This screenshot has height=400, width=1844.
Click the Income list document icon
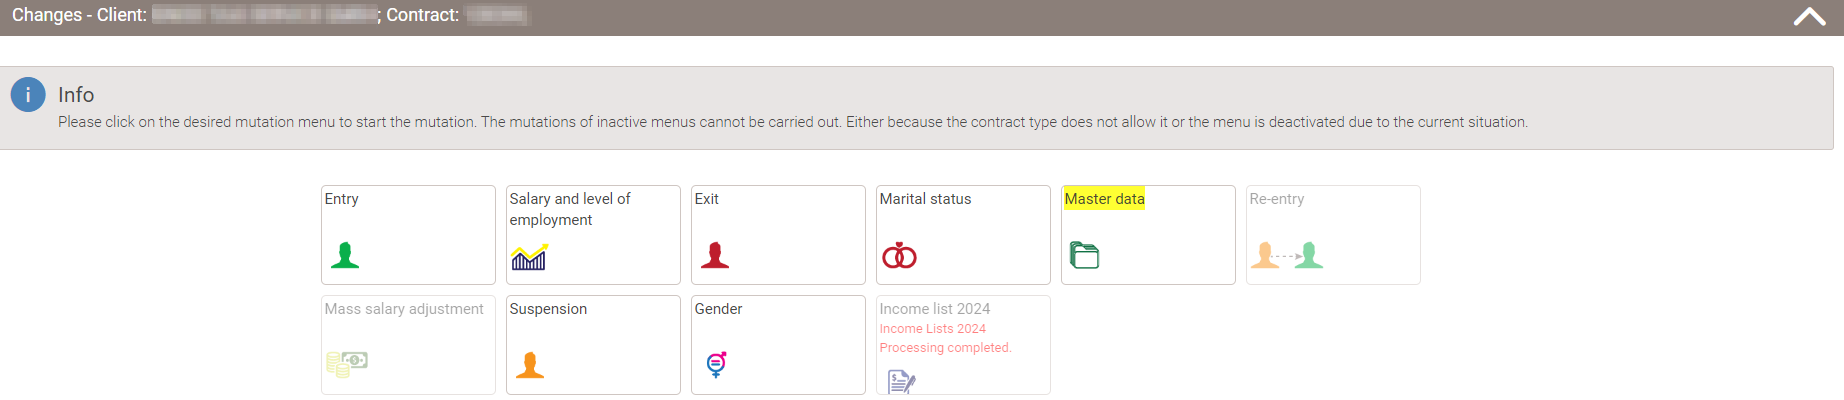coord(901,381)
